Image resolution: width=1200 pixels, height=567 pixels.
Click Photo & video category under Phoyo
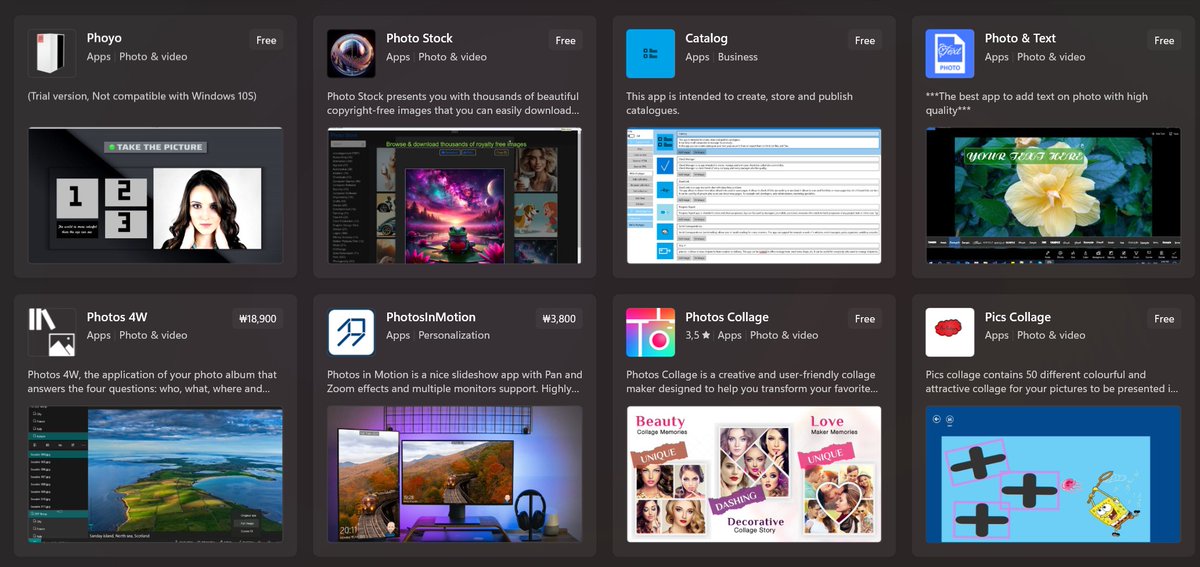[x=153, y=57]
